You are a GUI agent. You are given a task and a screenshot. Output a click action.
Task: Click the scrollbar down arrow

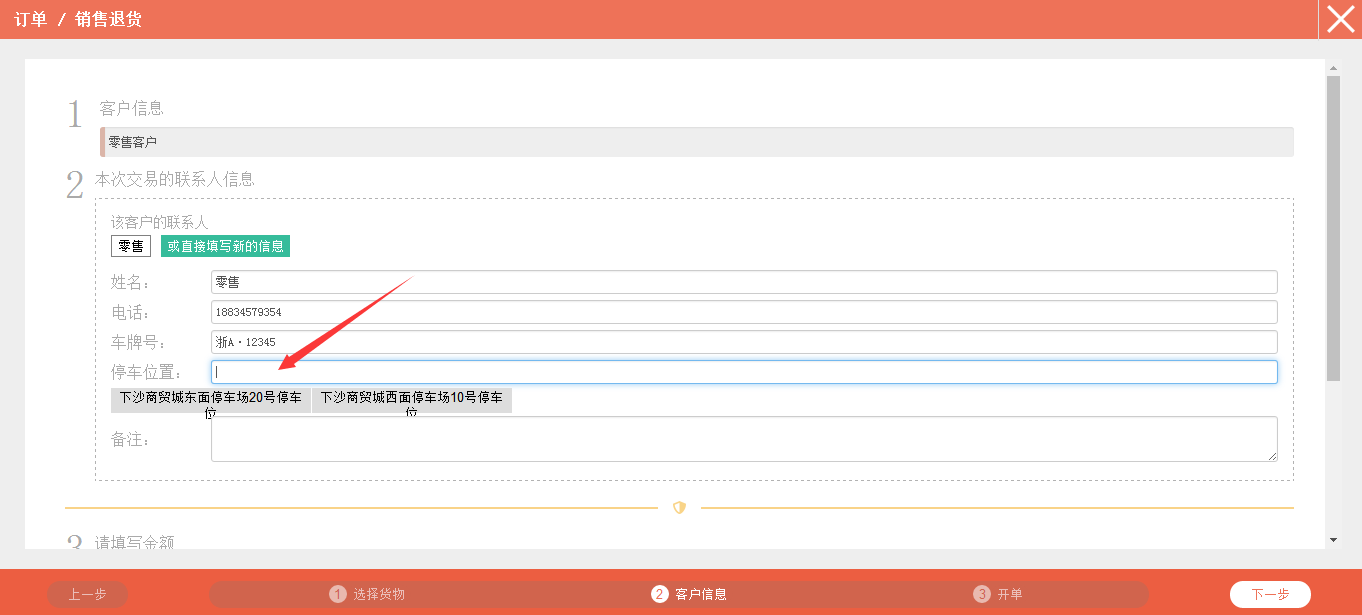tap(1333, 540)
